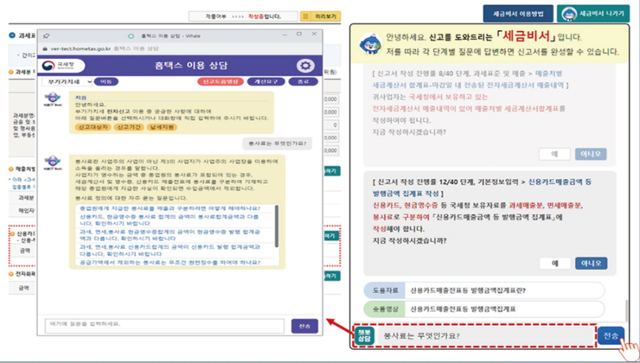Open FAQ link about 공급가액에서 제외하는 봉사료
This screenshot has width=640, height=363.
coord(170,262)
